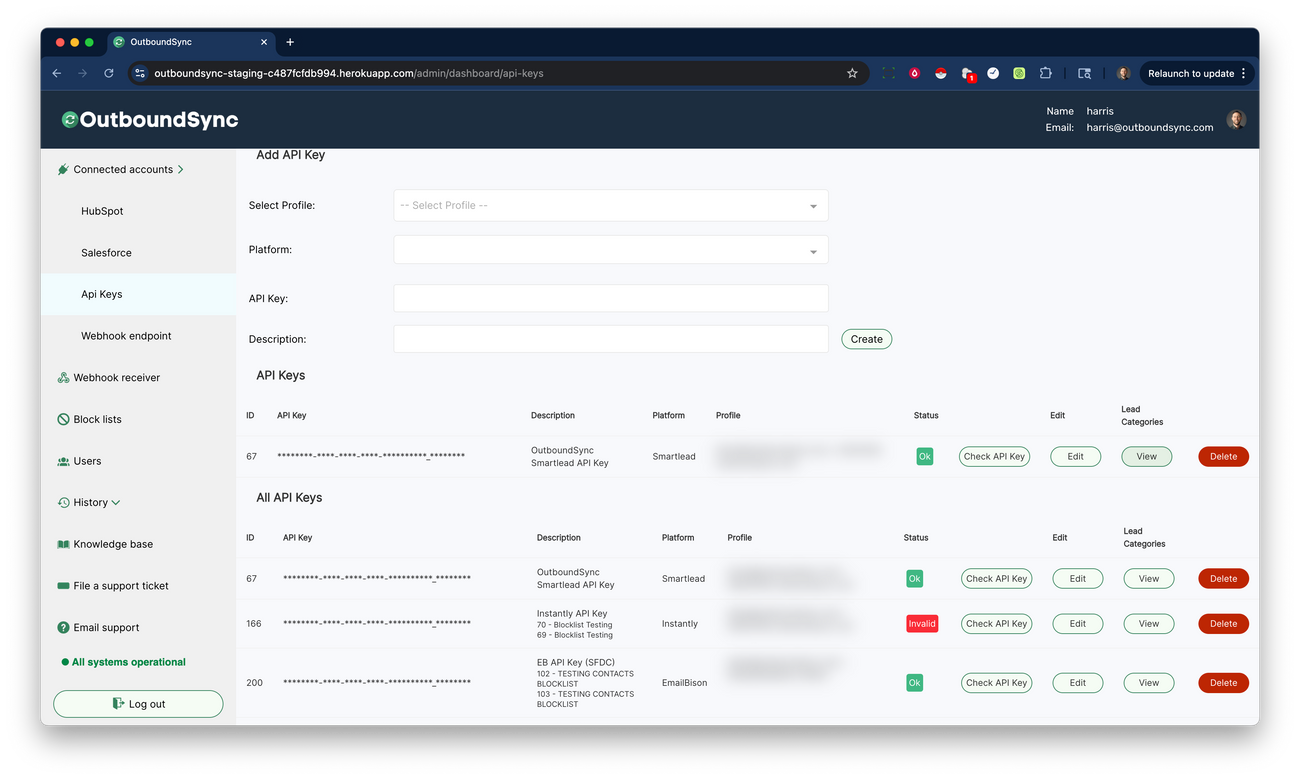Click the History clock icon
1300x779 pixels.
coord(63,502)
